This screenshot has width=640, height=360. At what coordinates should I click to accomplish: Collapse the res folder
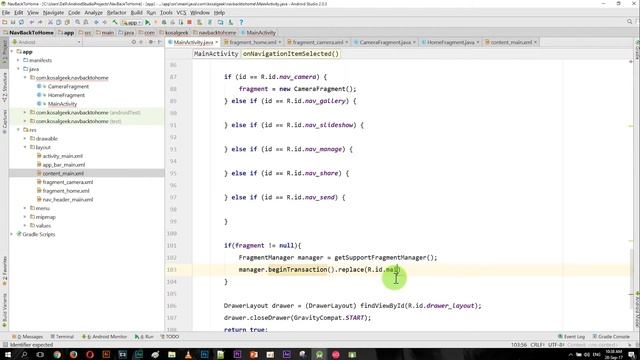pos(18,130)
